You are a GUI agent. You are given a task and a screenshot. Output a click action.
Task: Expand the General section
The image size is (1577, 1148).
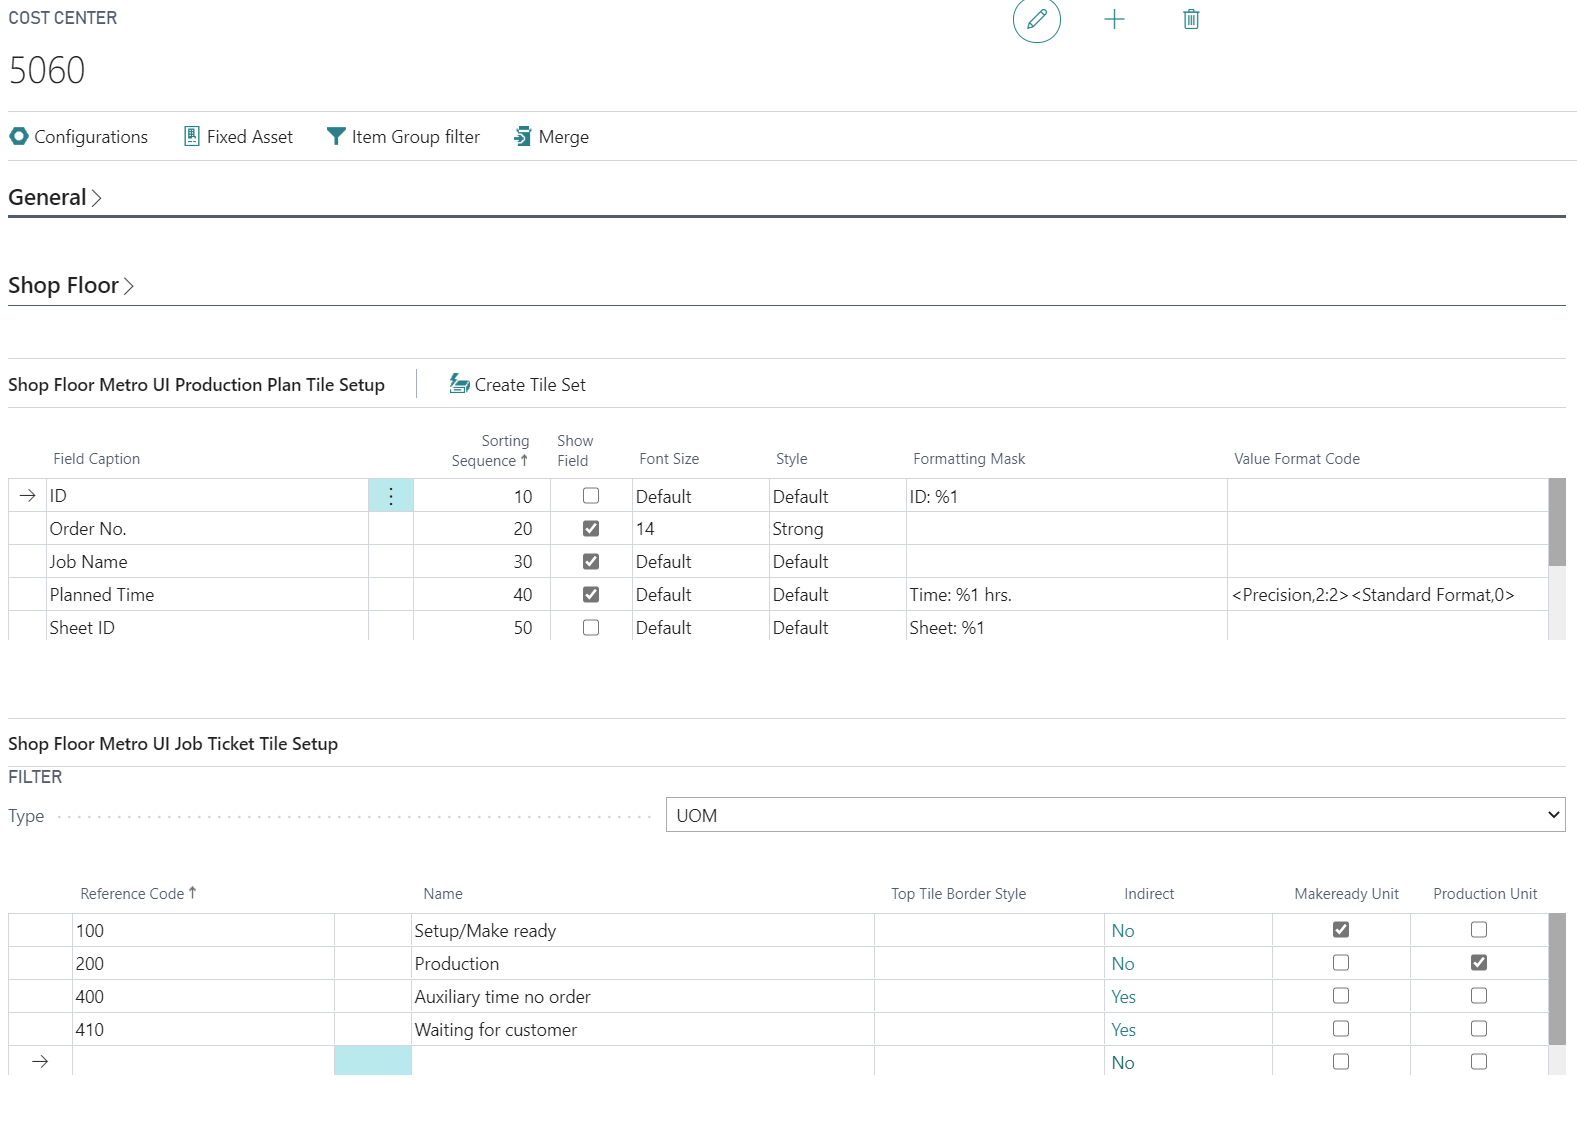coord(55,197)
